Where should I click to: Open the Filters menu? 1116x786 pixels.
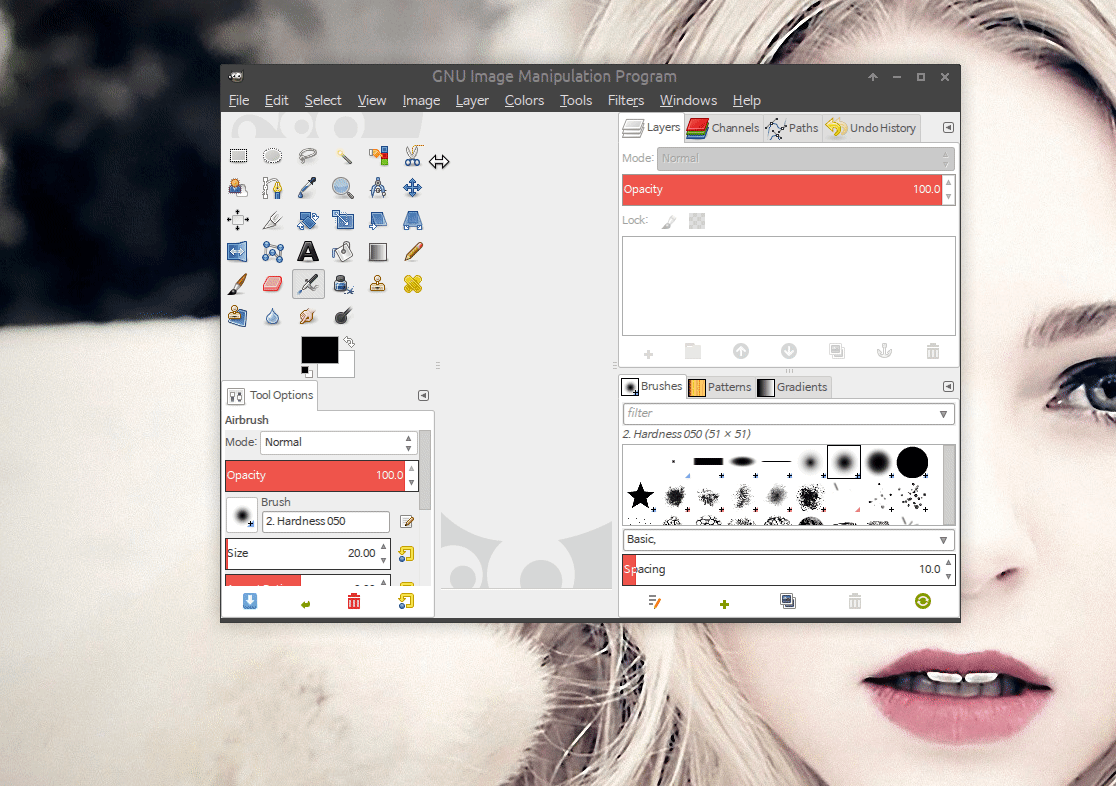click(626, 100)
